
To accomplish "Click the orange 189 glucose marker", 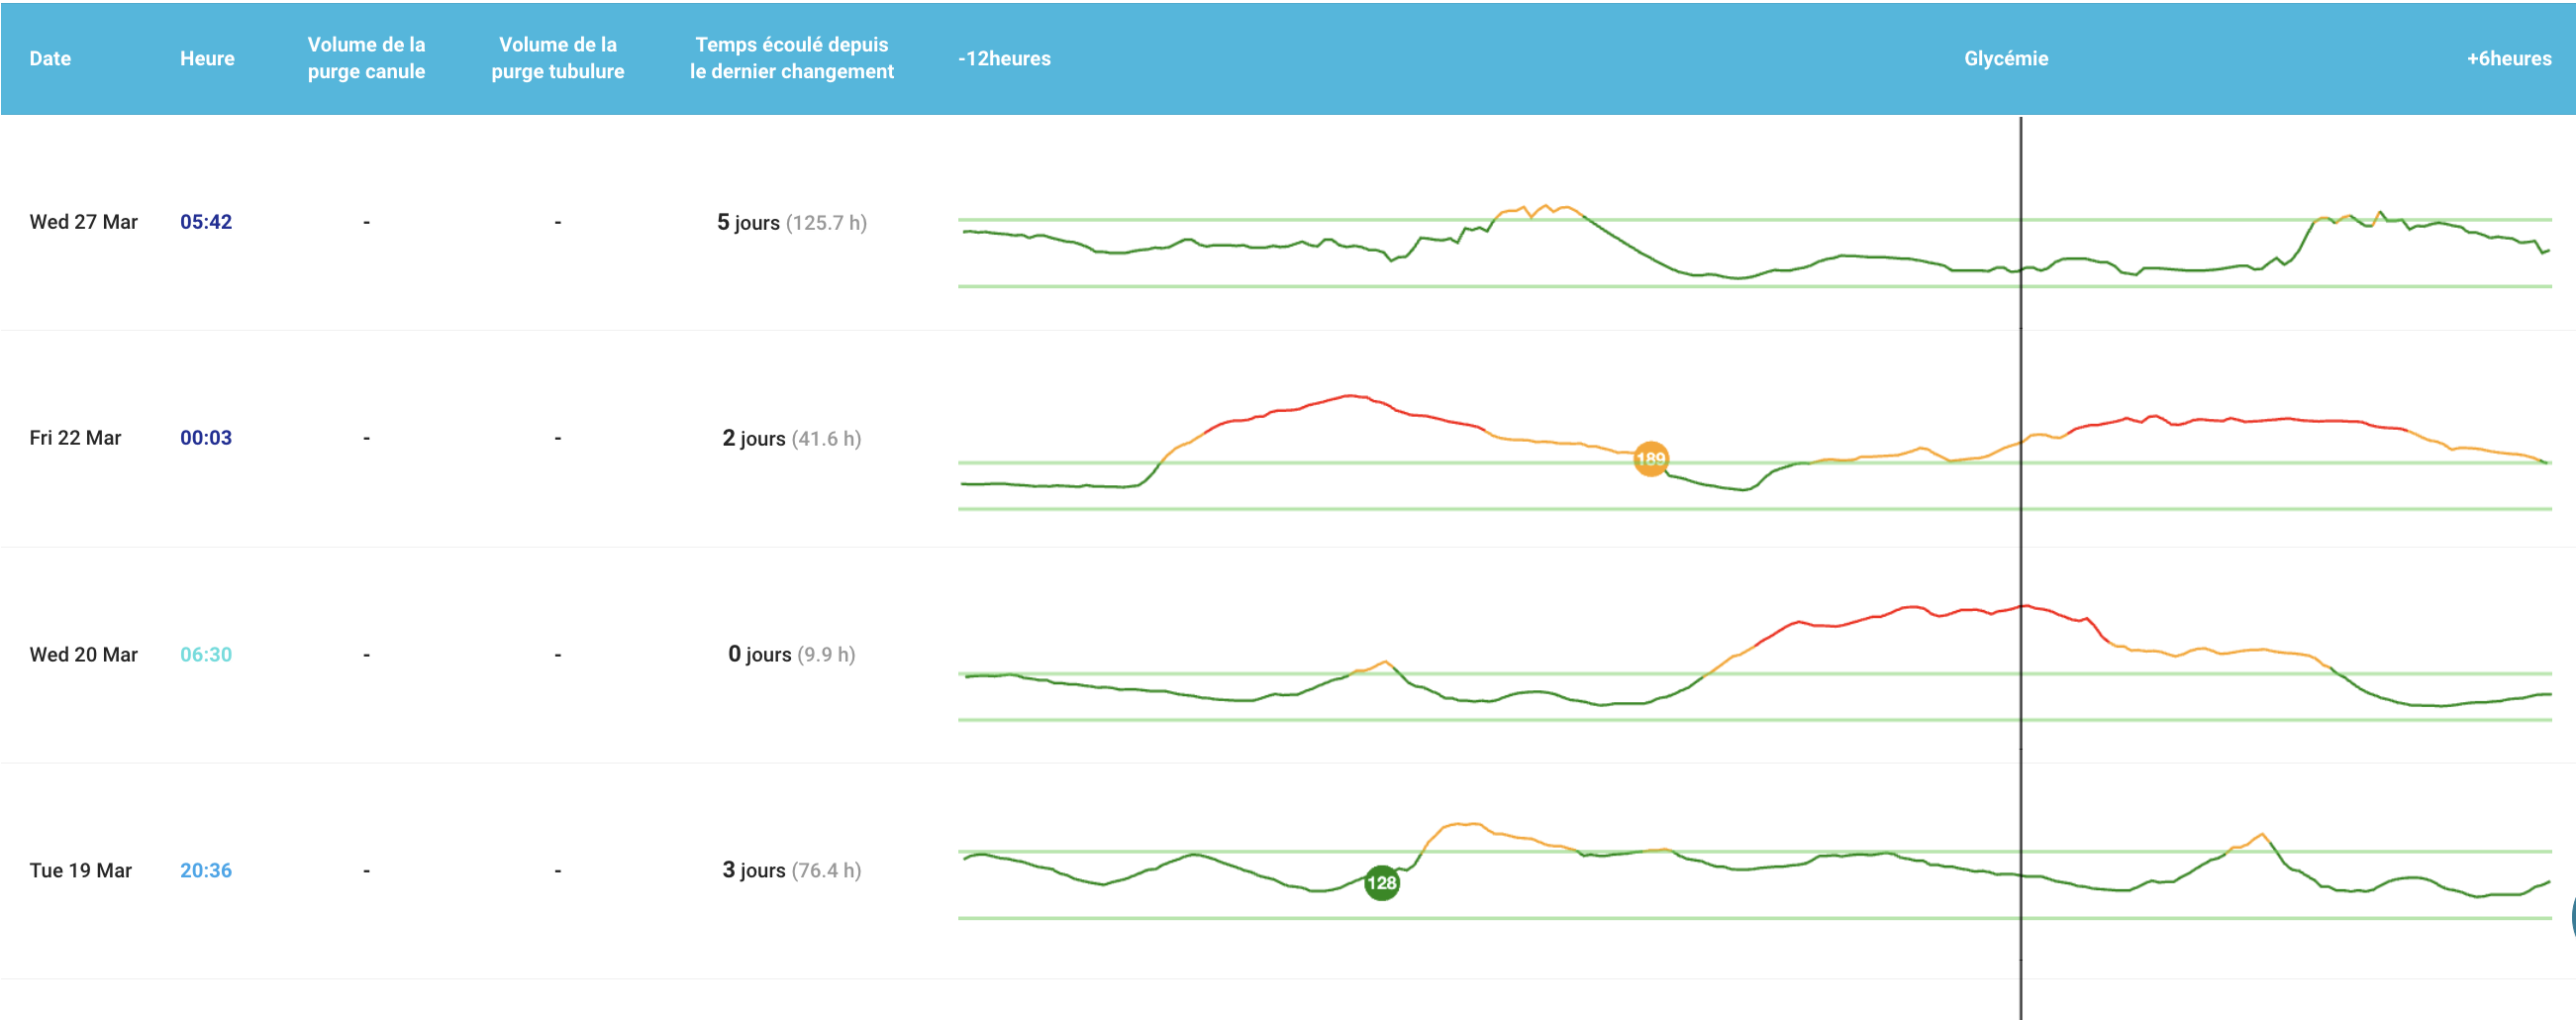I will pyautogui.click(x=1650, y=459).
